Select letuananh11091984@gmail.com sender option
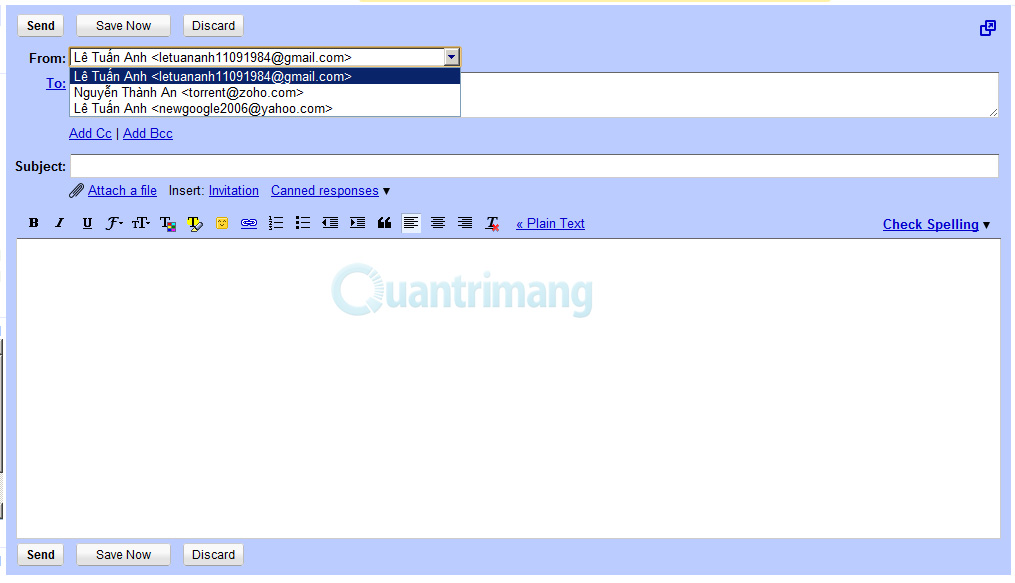This screenshot has width=1015, height=583. (265, 76)
